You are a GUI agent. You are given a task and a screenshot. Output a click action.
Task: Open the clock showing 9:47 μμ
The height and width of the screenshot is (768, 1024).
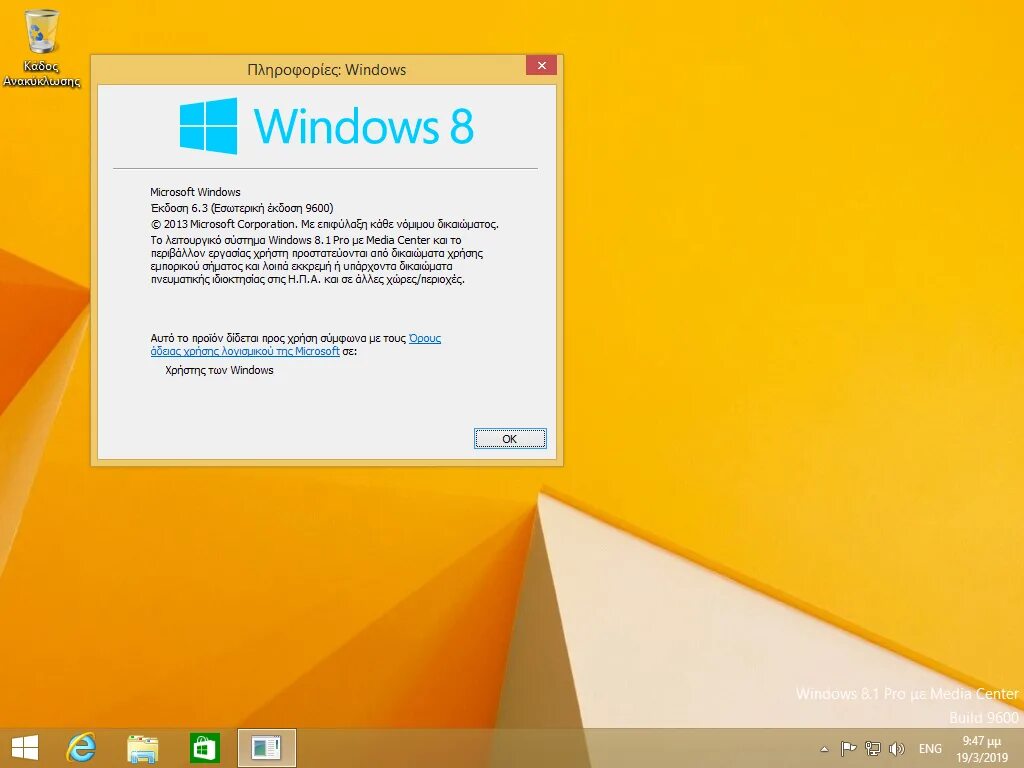click(x=982, y=749)
